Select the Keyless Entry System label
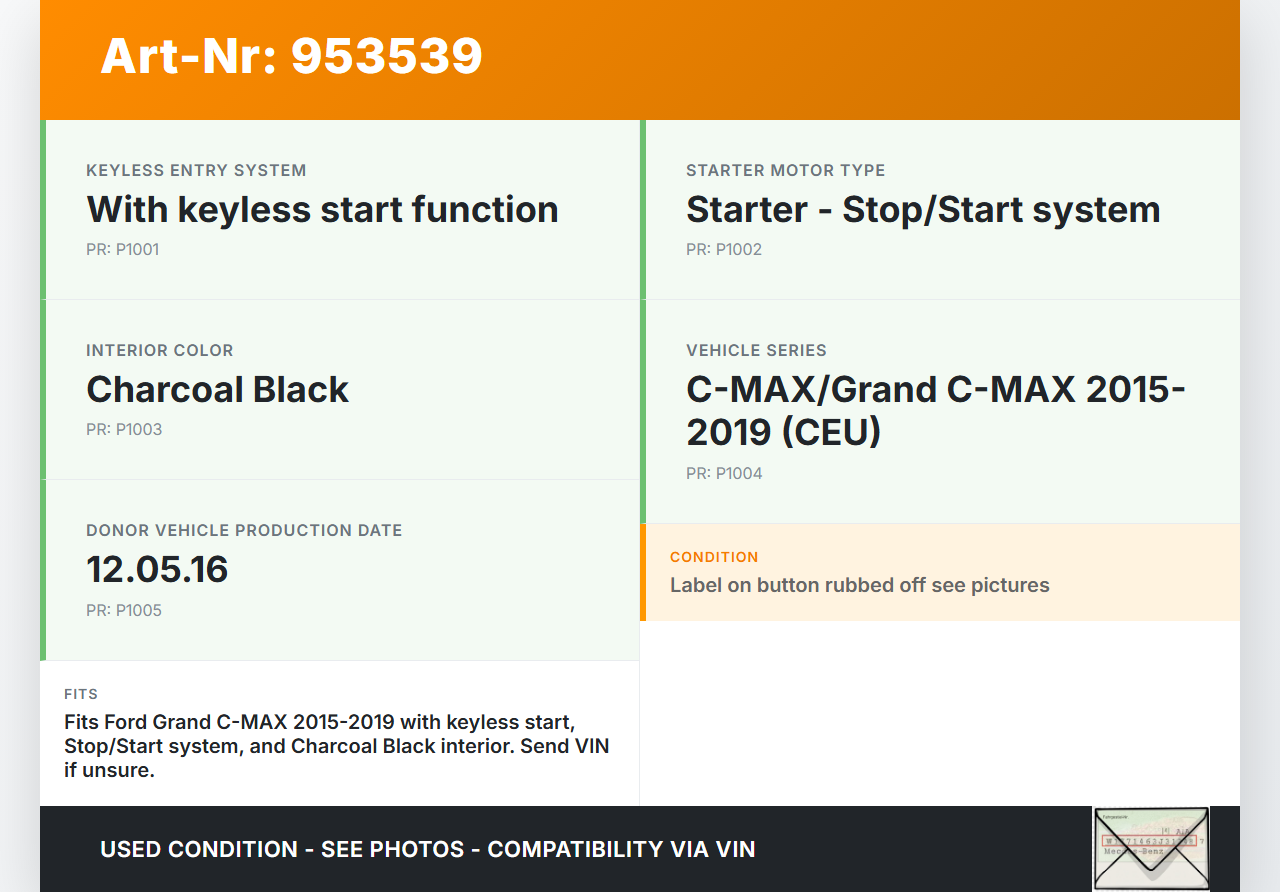Screen dimensions: 1280x892 (196, 170)
